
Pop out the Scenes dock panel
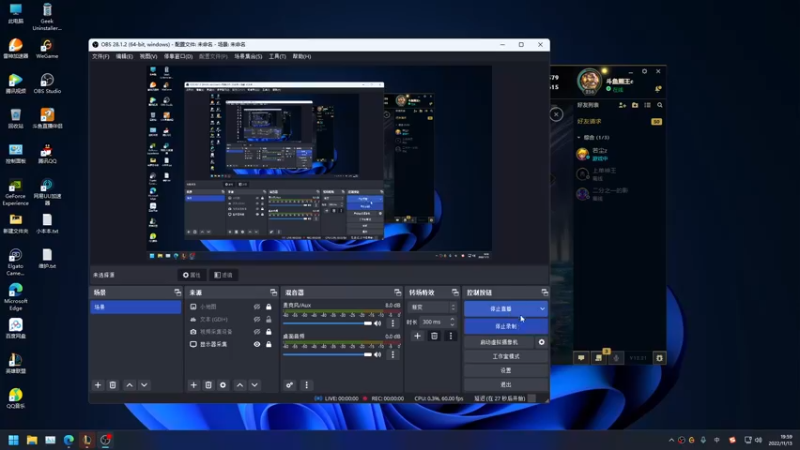178,292
